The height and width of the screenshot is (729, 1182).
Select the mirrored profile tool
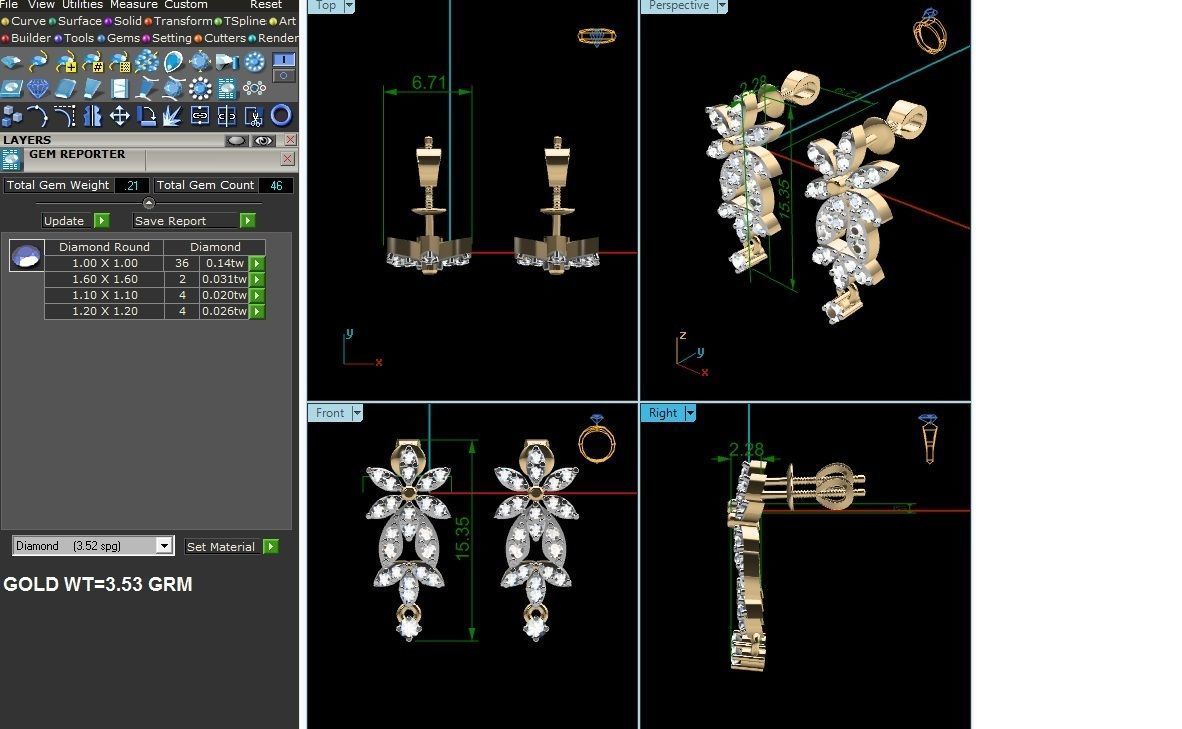click(92, 116)
